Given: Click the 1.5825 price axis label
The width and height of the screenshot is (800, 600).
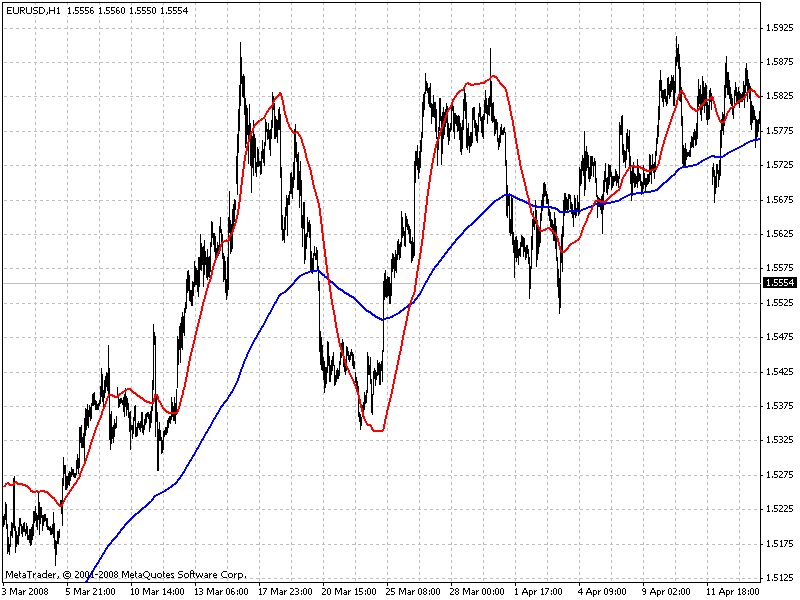Looking at the screenshot, I should 780,96.
